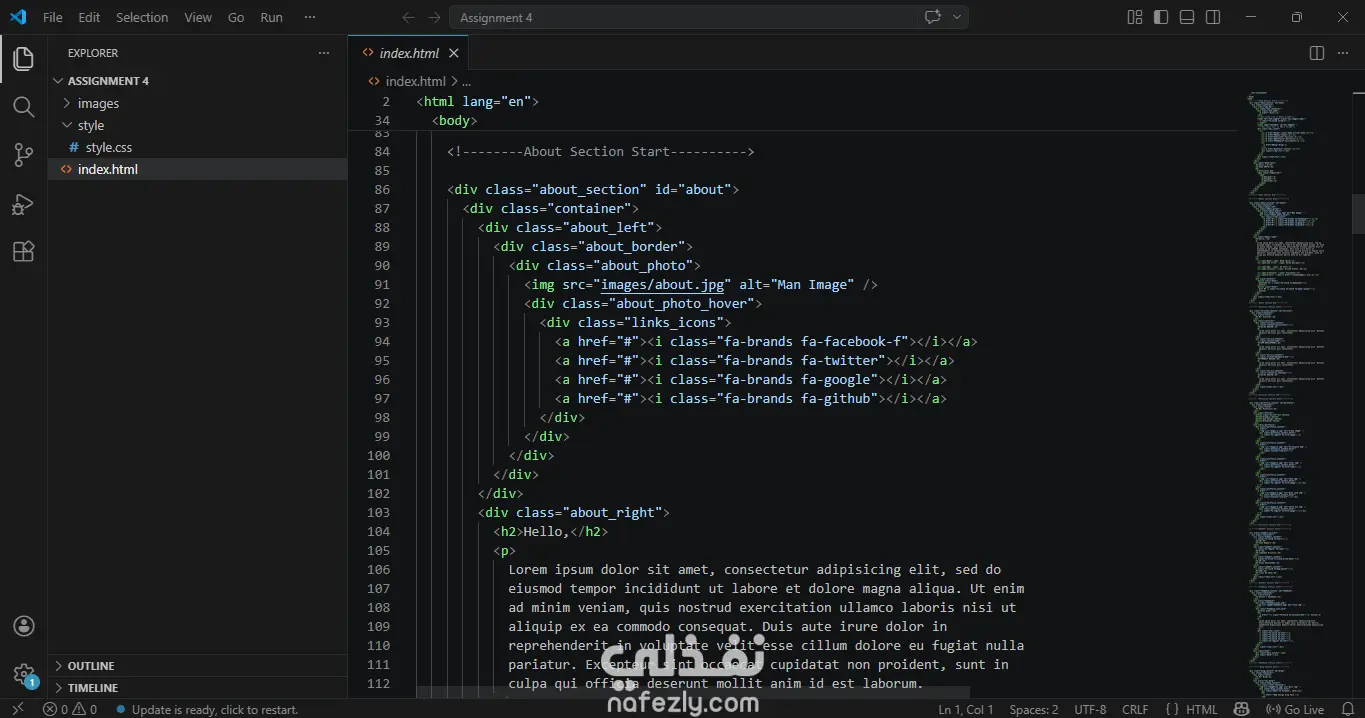Open Explorer Views and More Actions ellipsis
Viewport: 1365px width, 718px height.
coord(323,53)
